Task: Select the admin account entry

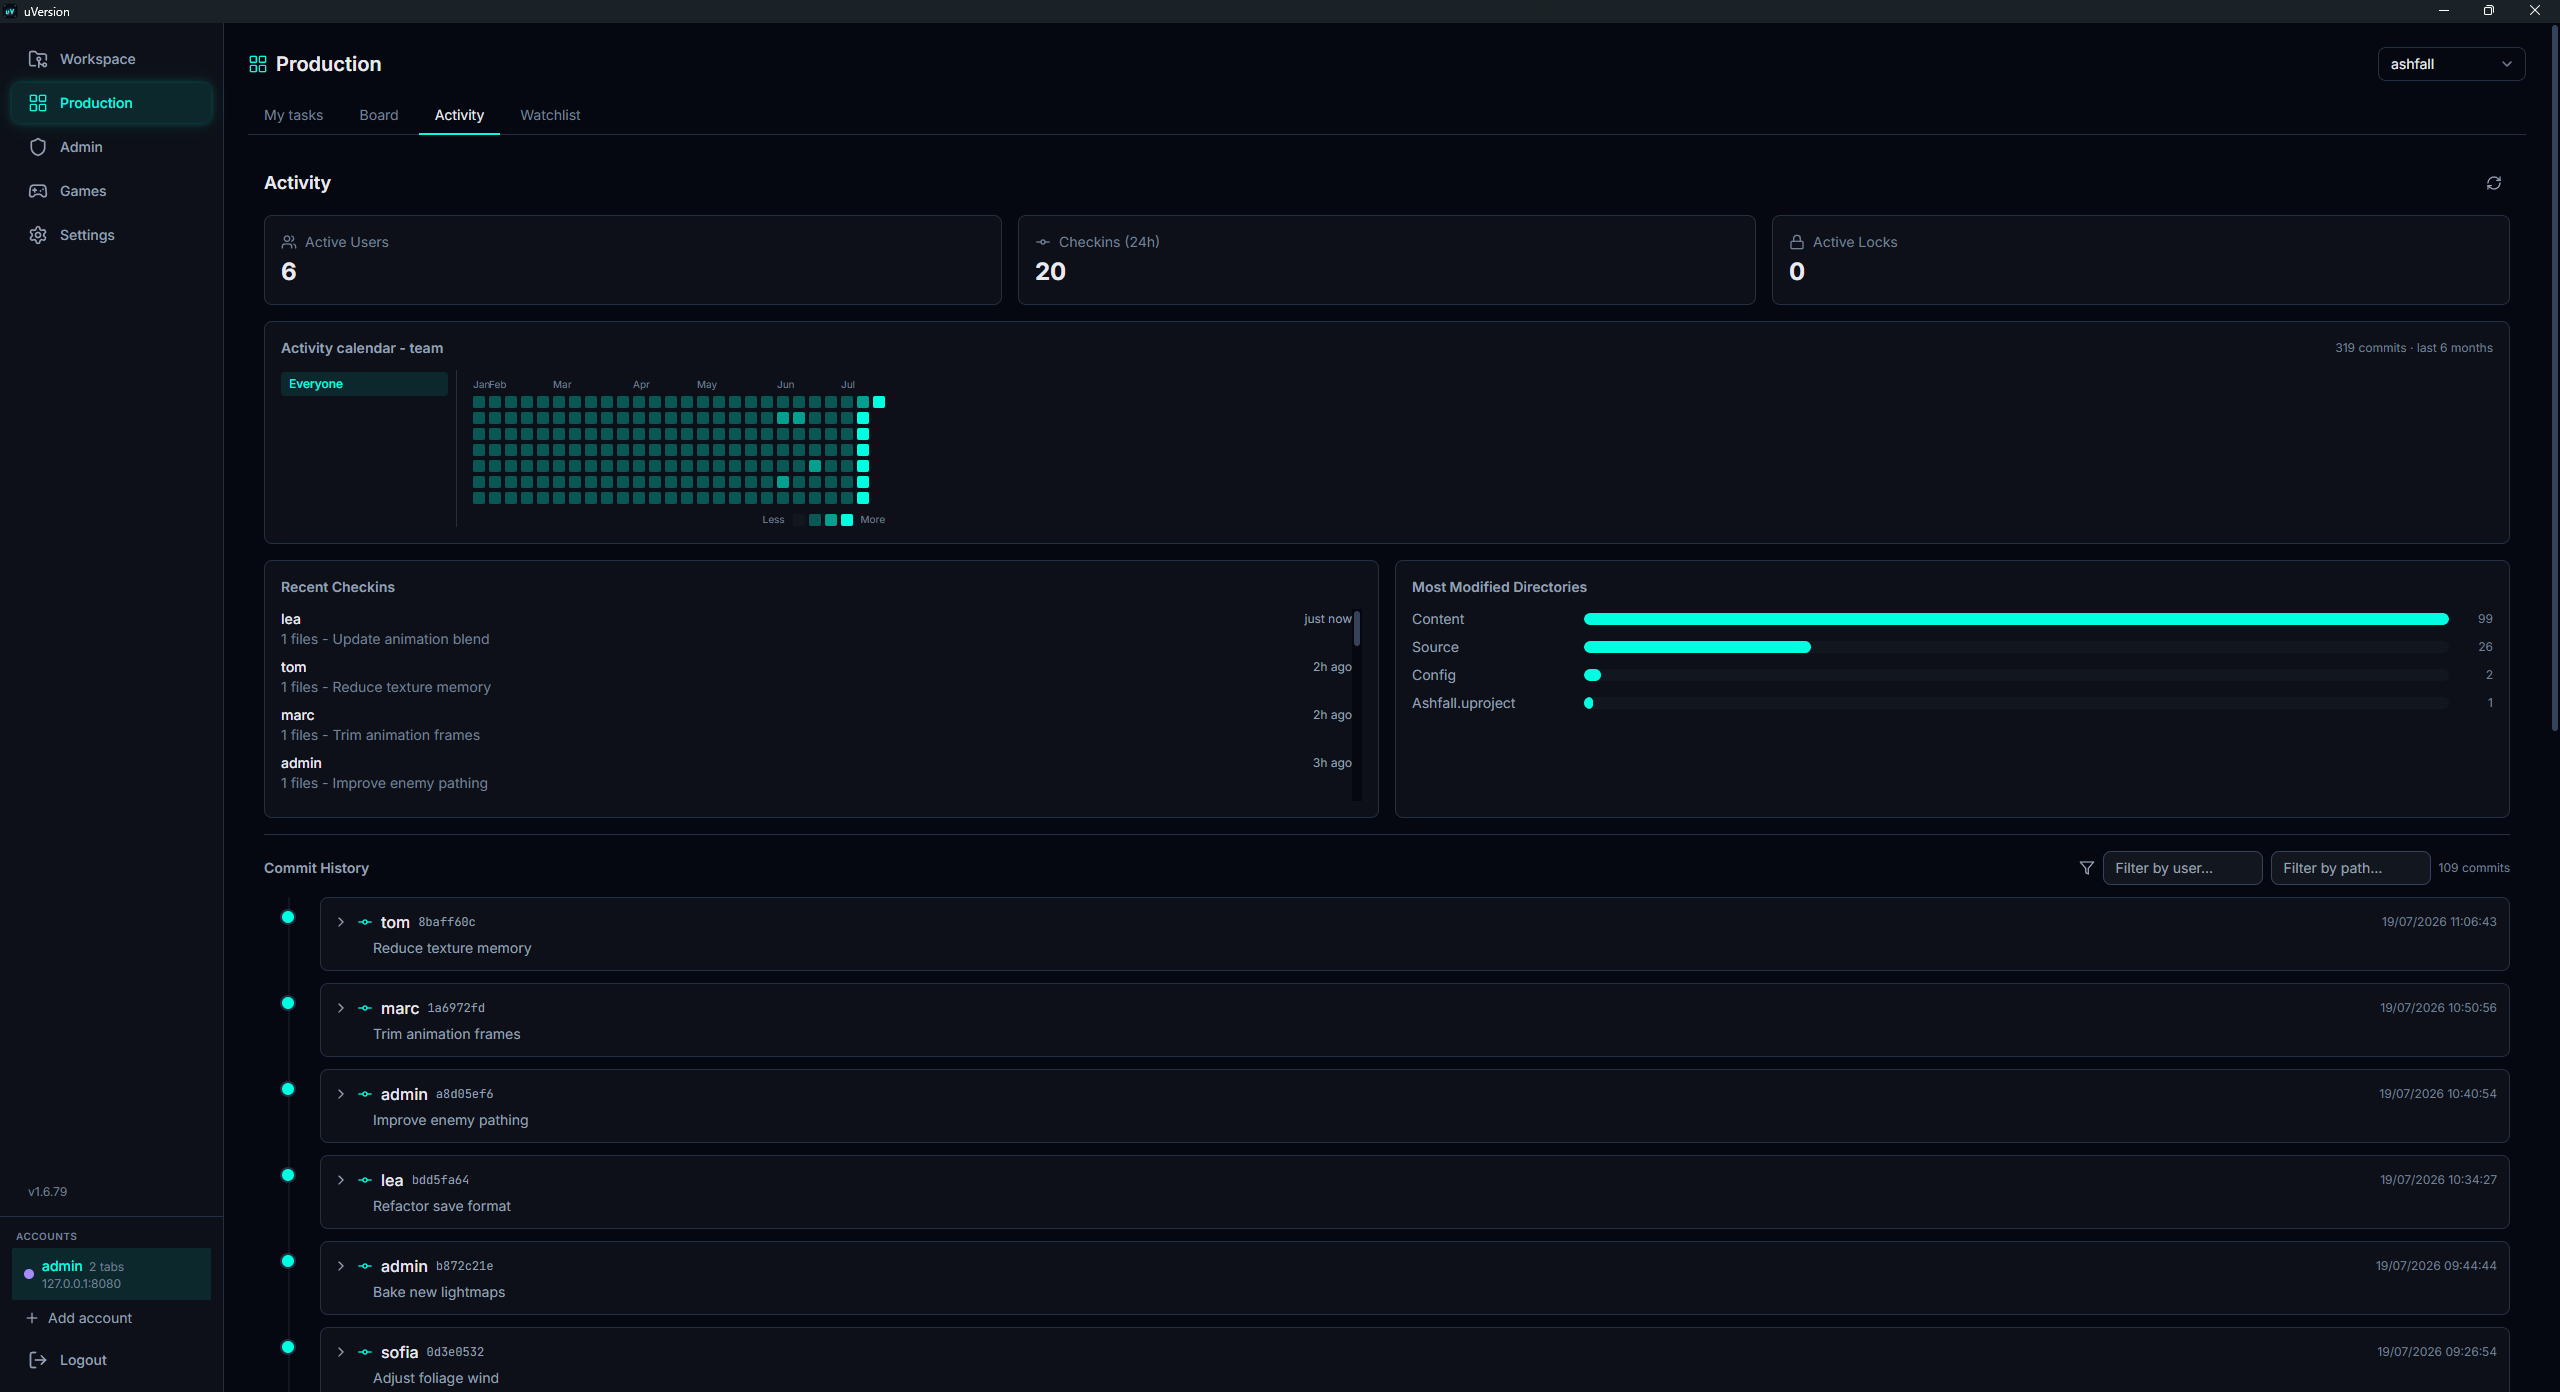Action: [x=111, y=1274]
